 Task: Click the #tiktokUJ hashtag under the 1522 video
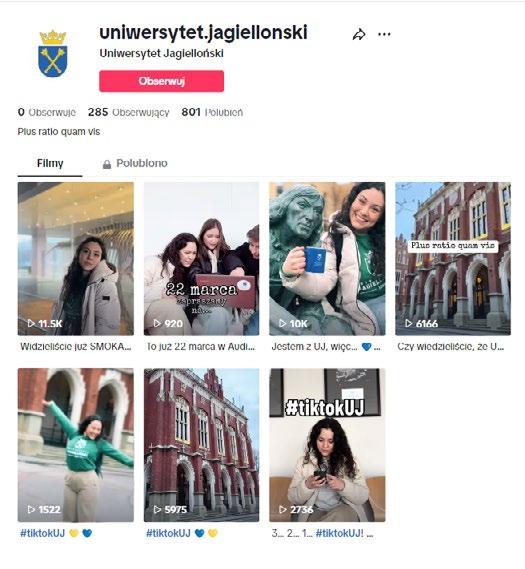(x=42, y=533)
